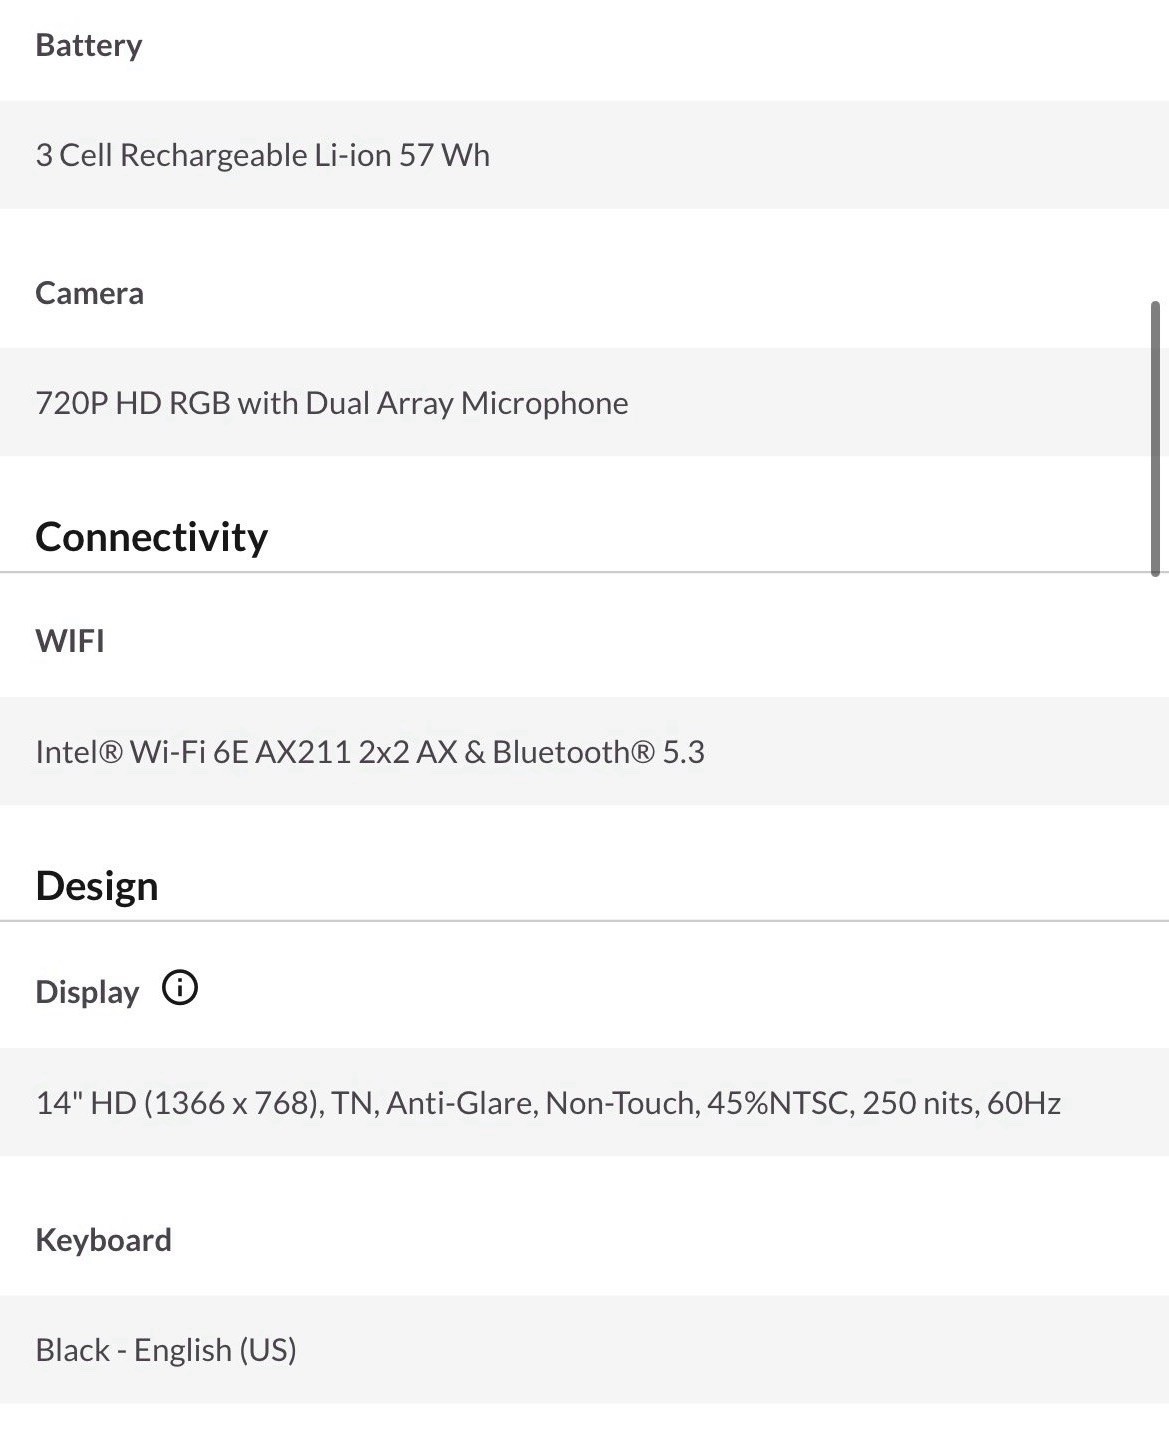Select the Keyboard spec label
This screenshot has height=1453, width=1169.
click(104, 1240)
